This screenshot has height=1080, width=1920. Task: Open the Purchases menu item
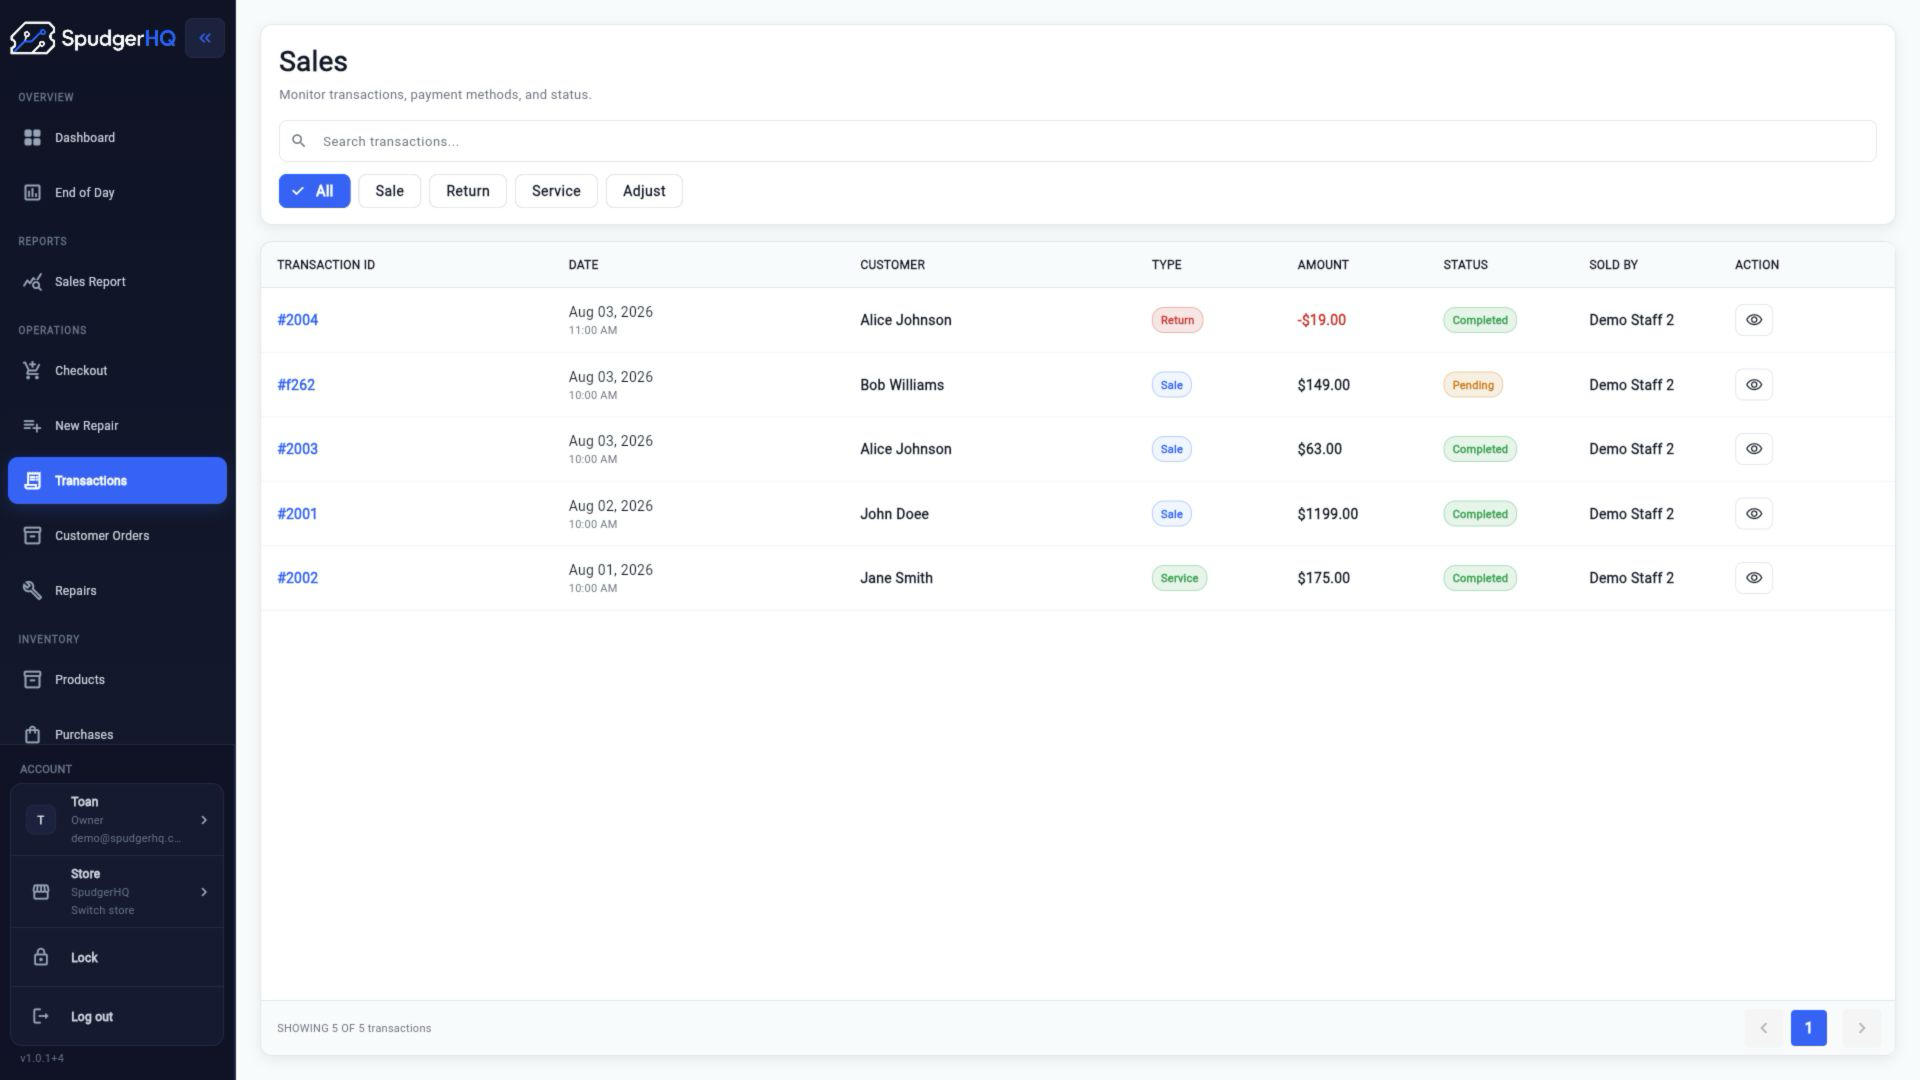point(117,734)
